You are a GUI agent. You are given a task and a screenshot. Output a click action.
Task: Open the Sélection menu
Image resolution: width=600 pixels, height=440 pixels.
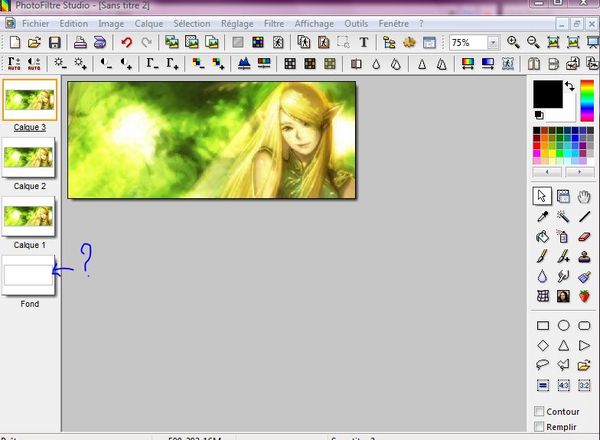tap(192, 24)
